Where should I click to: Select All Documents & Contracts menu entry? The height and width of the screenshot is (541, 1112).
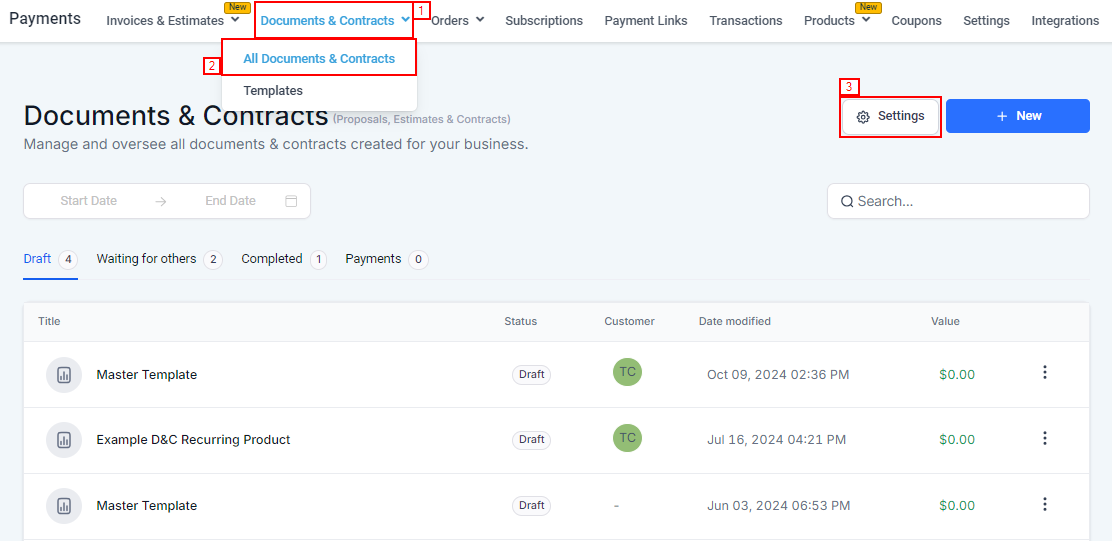[x=319, y=59]
